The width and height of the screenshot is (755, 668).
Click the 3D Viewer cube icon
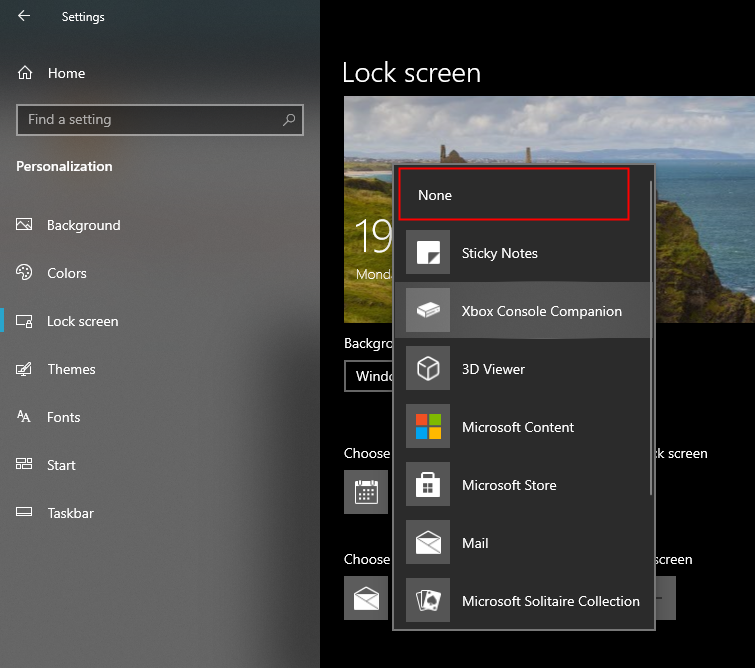point(428,368)
